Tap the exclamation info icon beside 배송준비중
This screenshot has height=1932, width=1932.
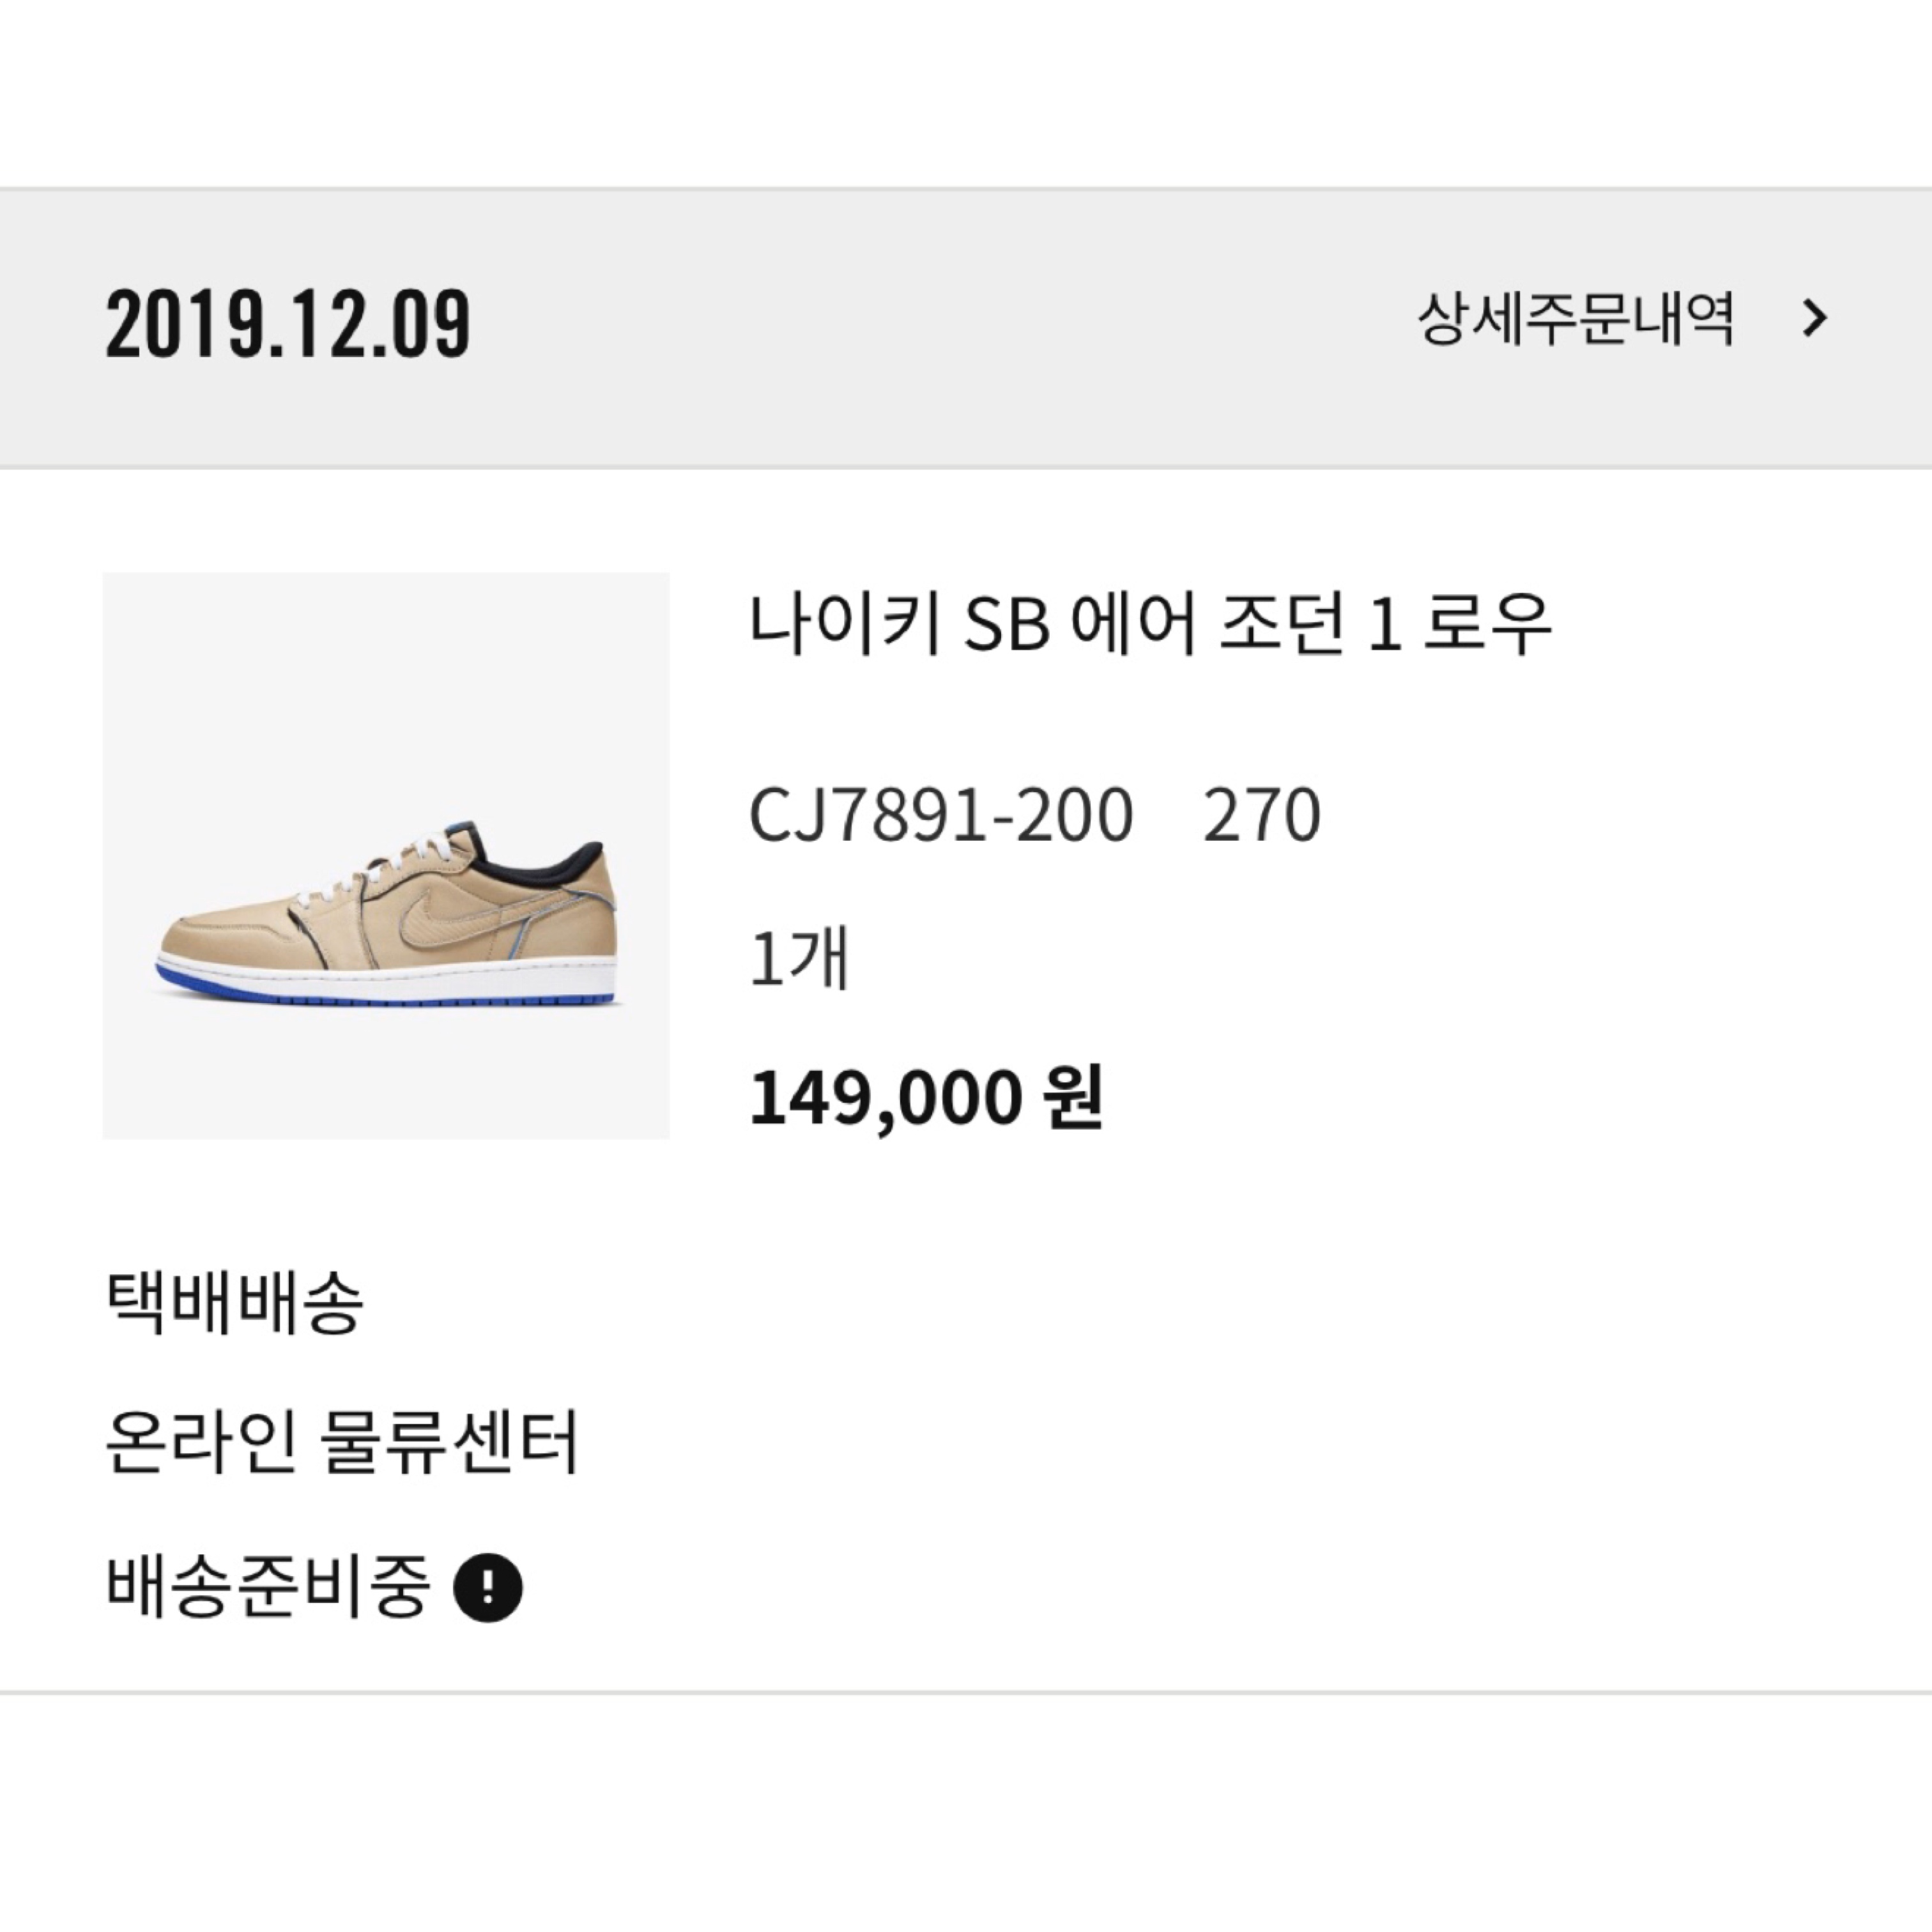488,1587
